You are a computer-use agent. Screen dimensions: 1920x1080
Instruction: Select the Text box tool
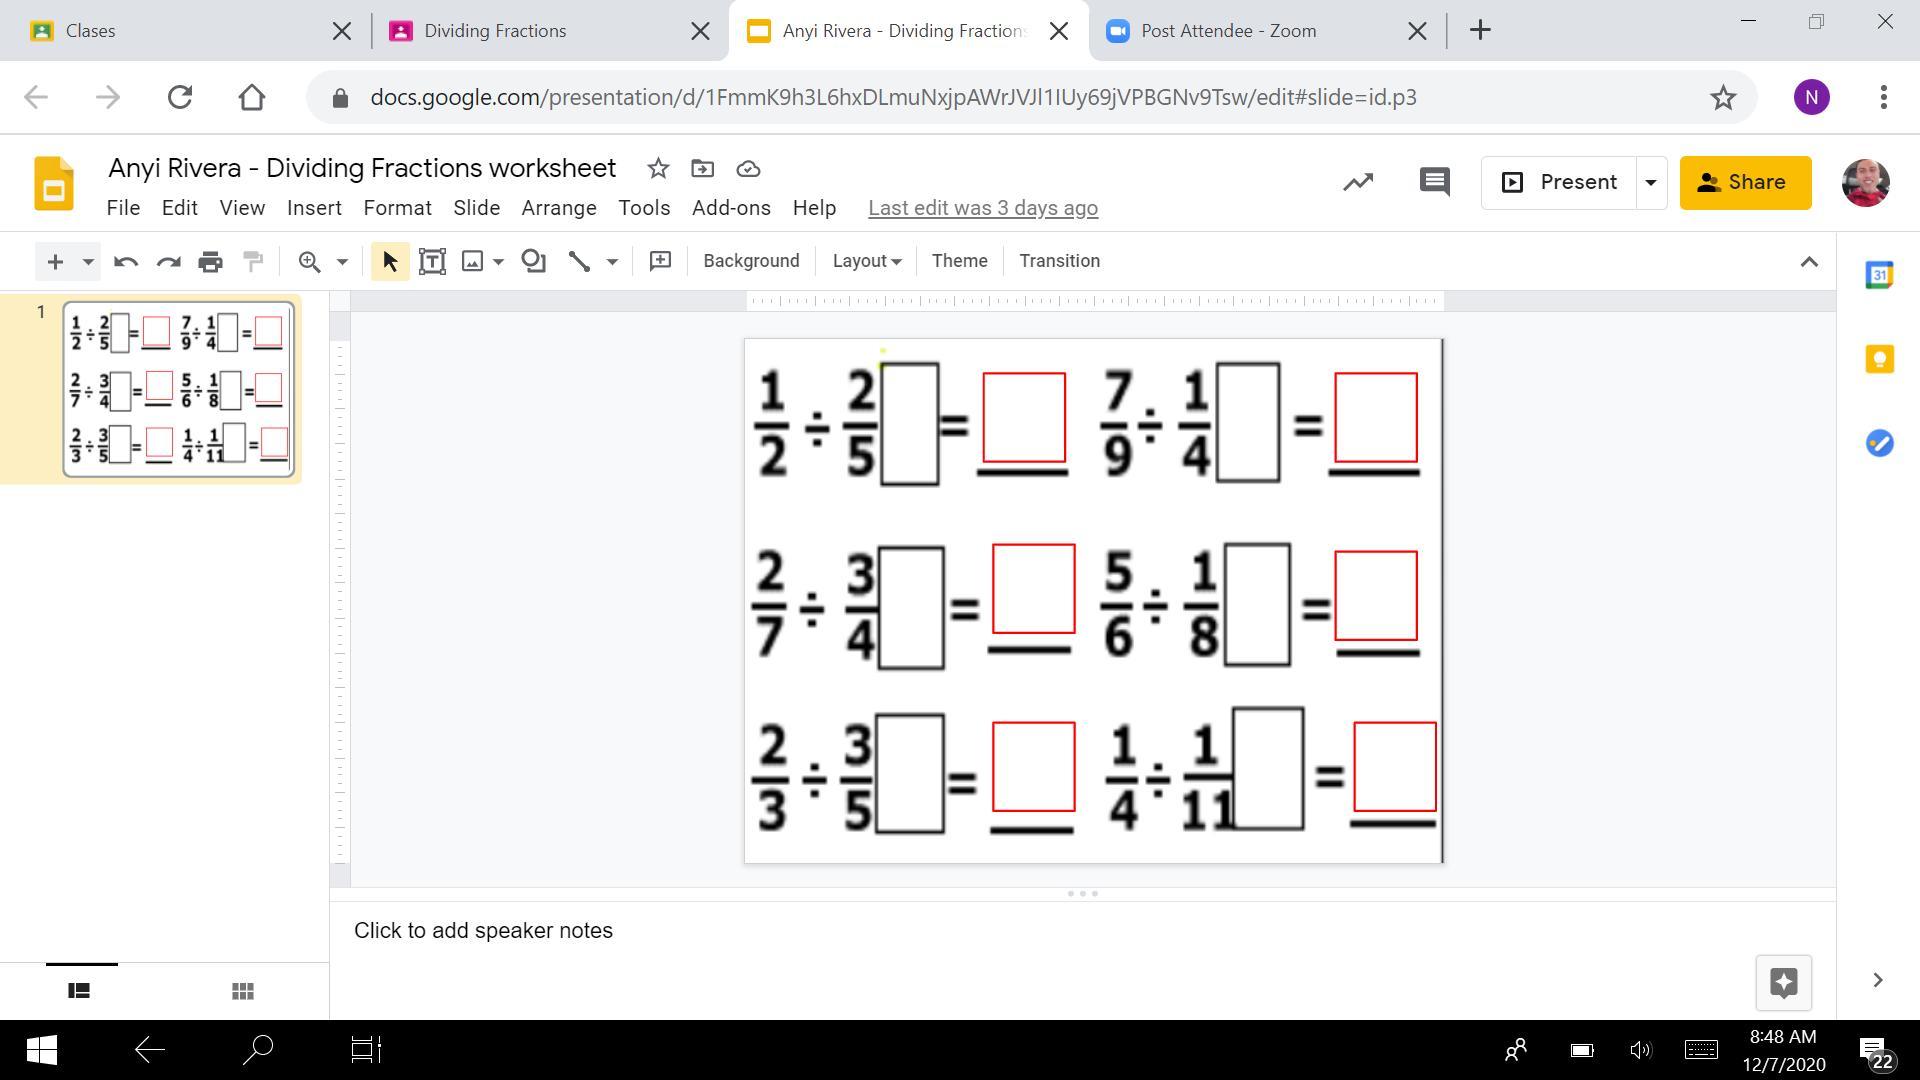click(x=432, y=262)
